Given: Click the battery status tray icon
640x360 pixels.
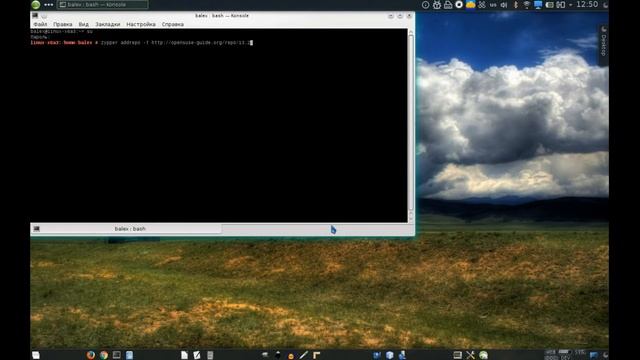Looking at the screenshot, I should pyautogui.click(x=549, y=5).
